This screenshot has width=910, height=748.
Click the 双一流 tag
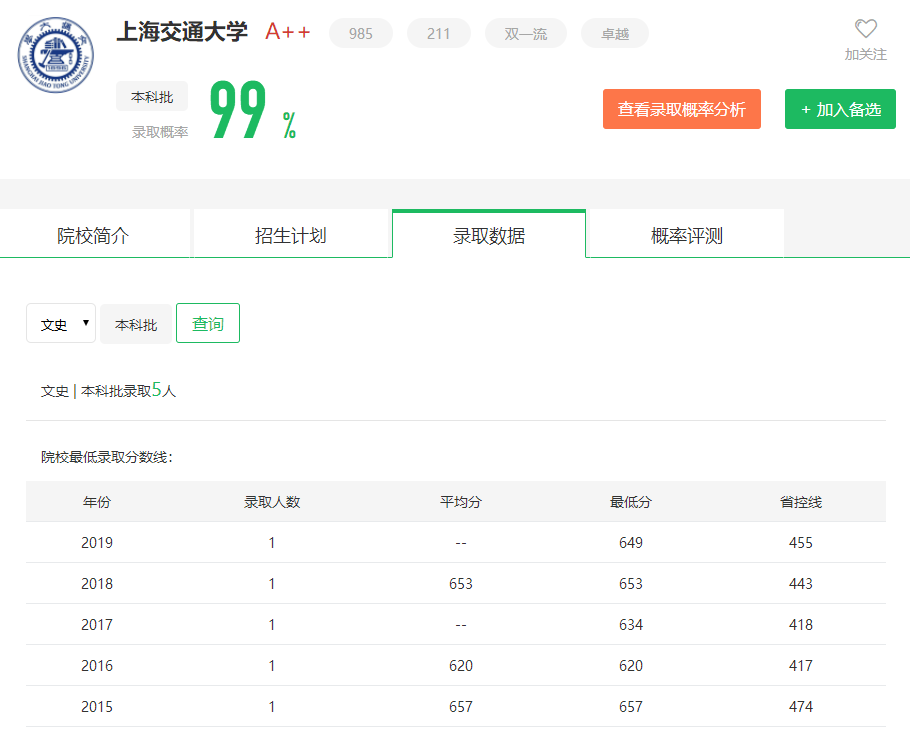(526, 34)
